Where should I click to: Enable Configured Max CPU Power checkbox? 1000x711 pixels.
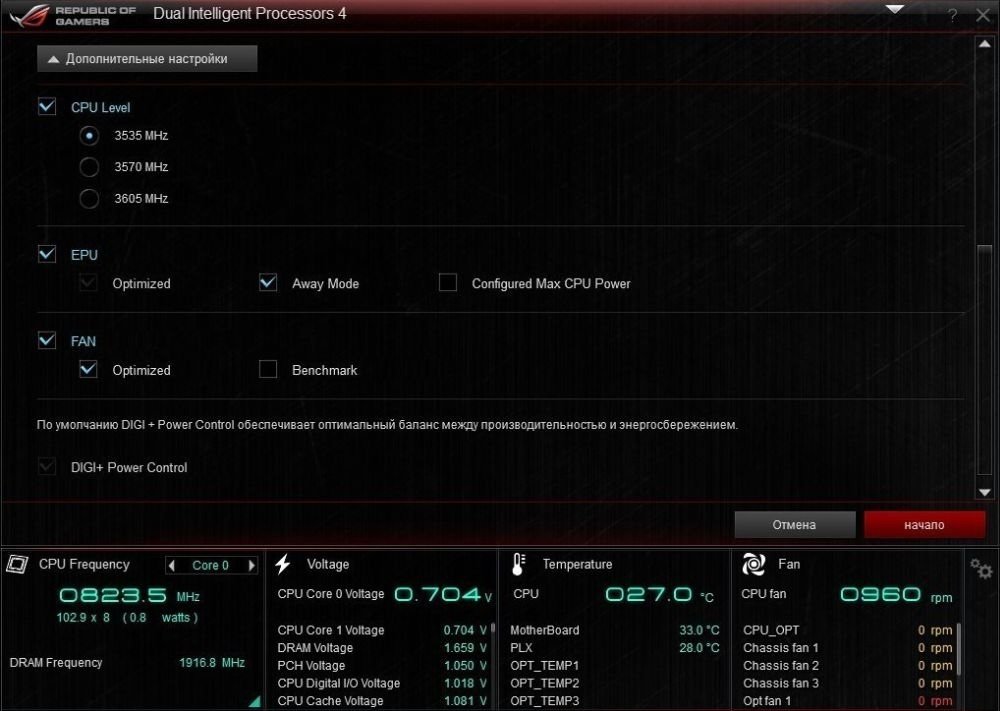coord(448,282)
